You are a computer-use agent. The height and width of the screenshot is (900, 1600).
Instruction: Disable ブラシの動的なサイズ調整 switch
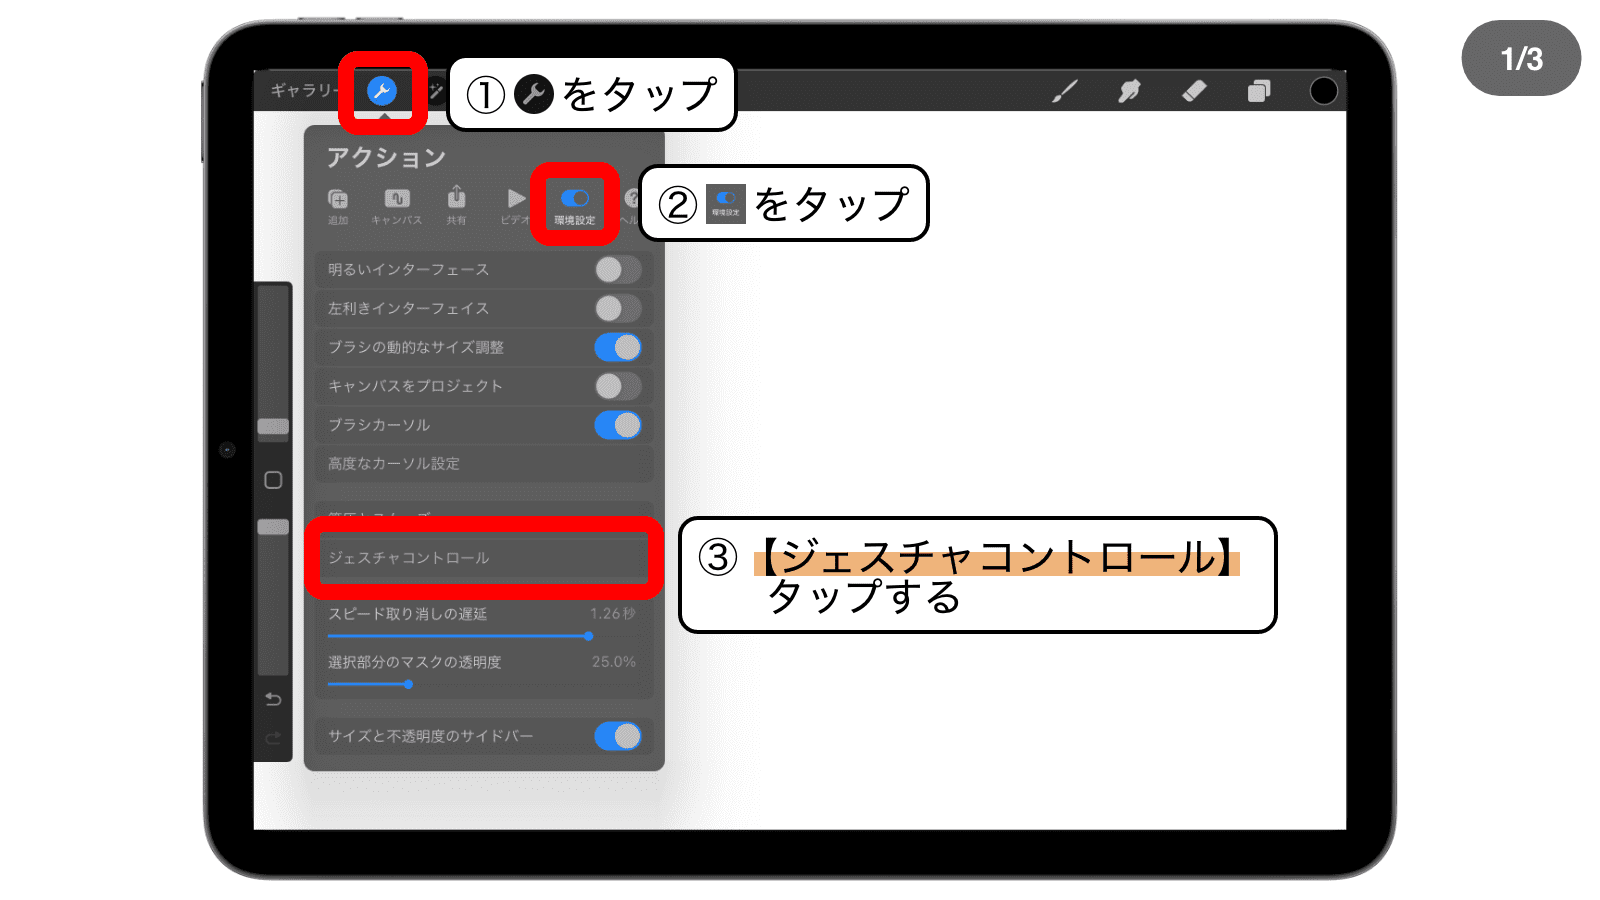click(x=618, y=347)
